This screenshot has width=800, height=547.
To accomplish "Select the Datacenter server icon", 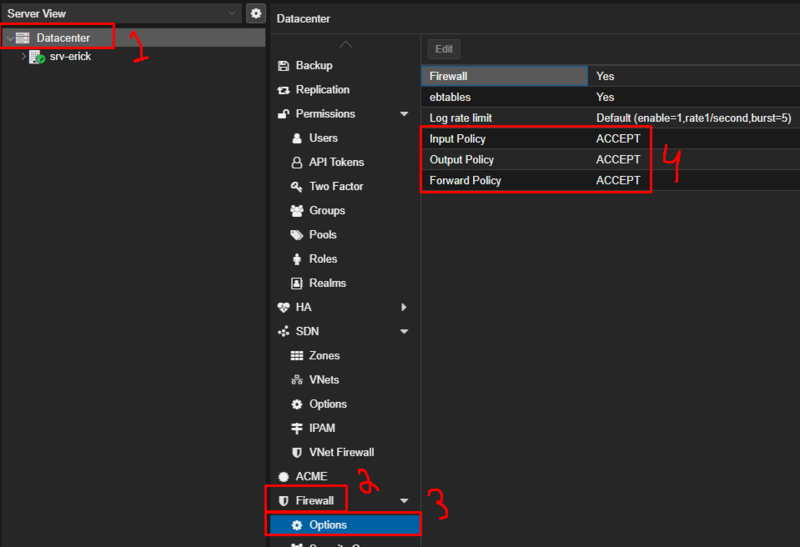I will [x=22, y=38].
